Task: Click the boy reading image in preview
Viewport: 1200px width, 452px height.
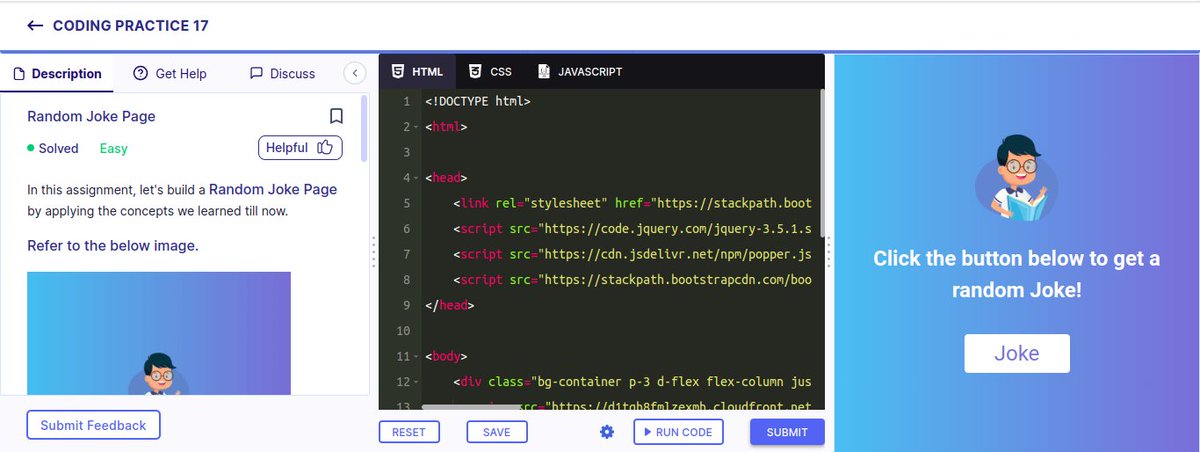Action: click(1016, 177)
